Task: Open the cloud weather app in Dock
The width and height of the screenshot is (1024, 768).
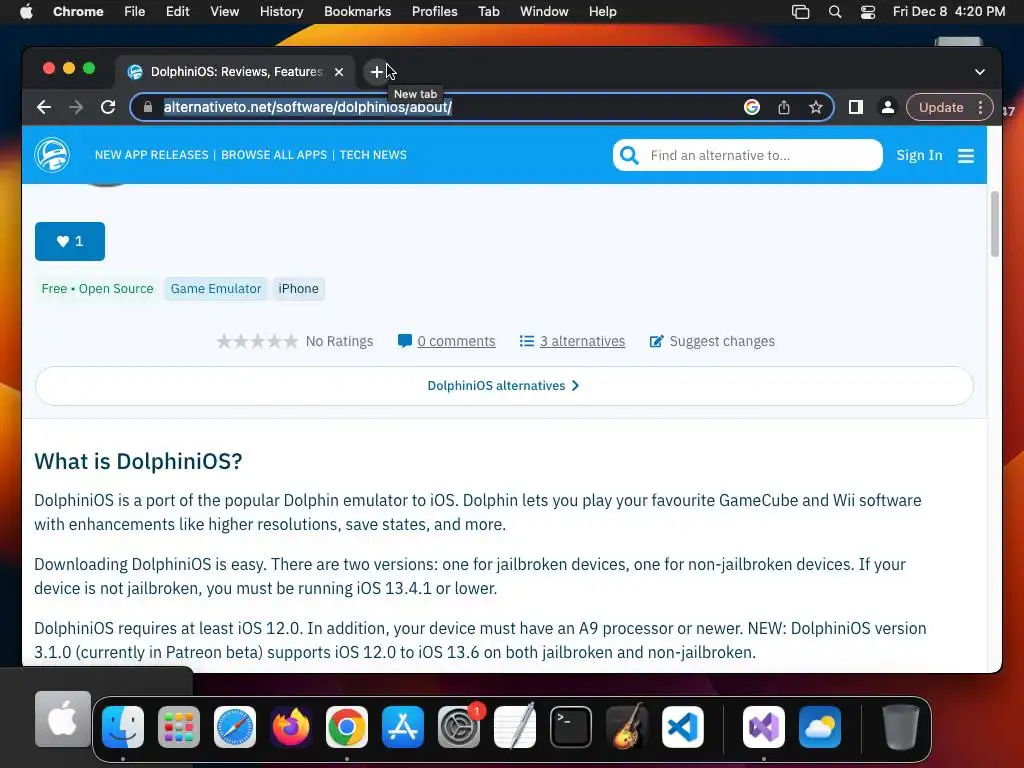Action: (820, 727)
